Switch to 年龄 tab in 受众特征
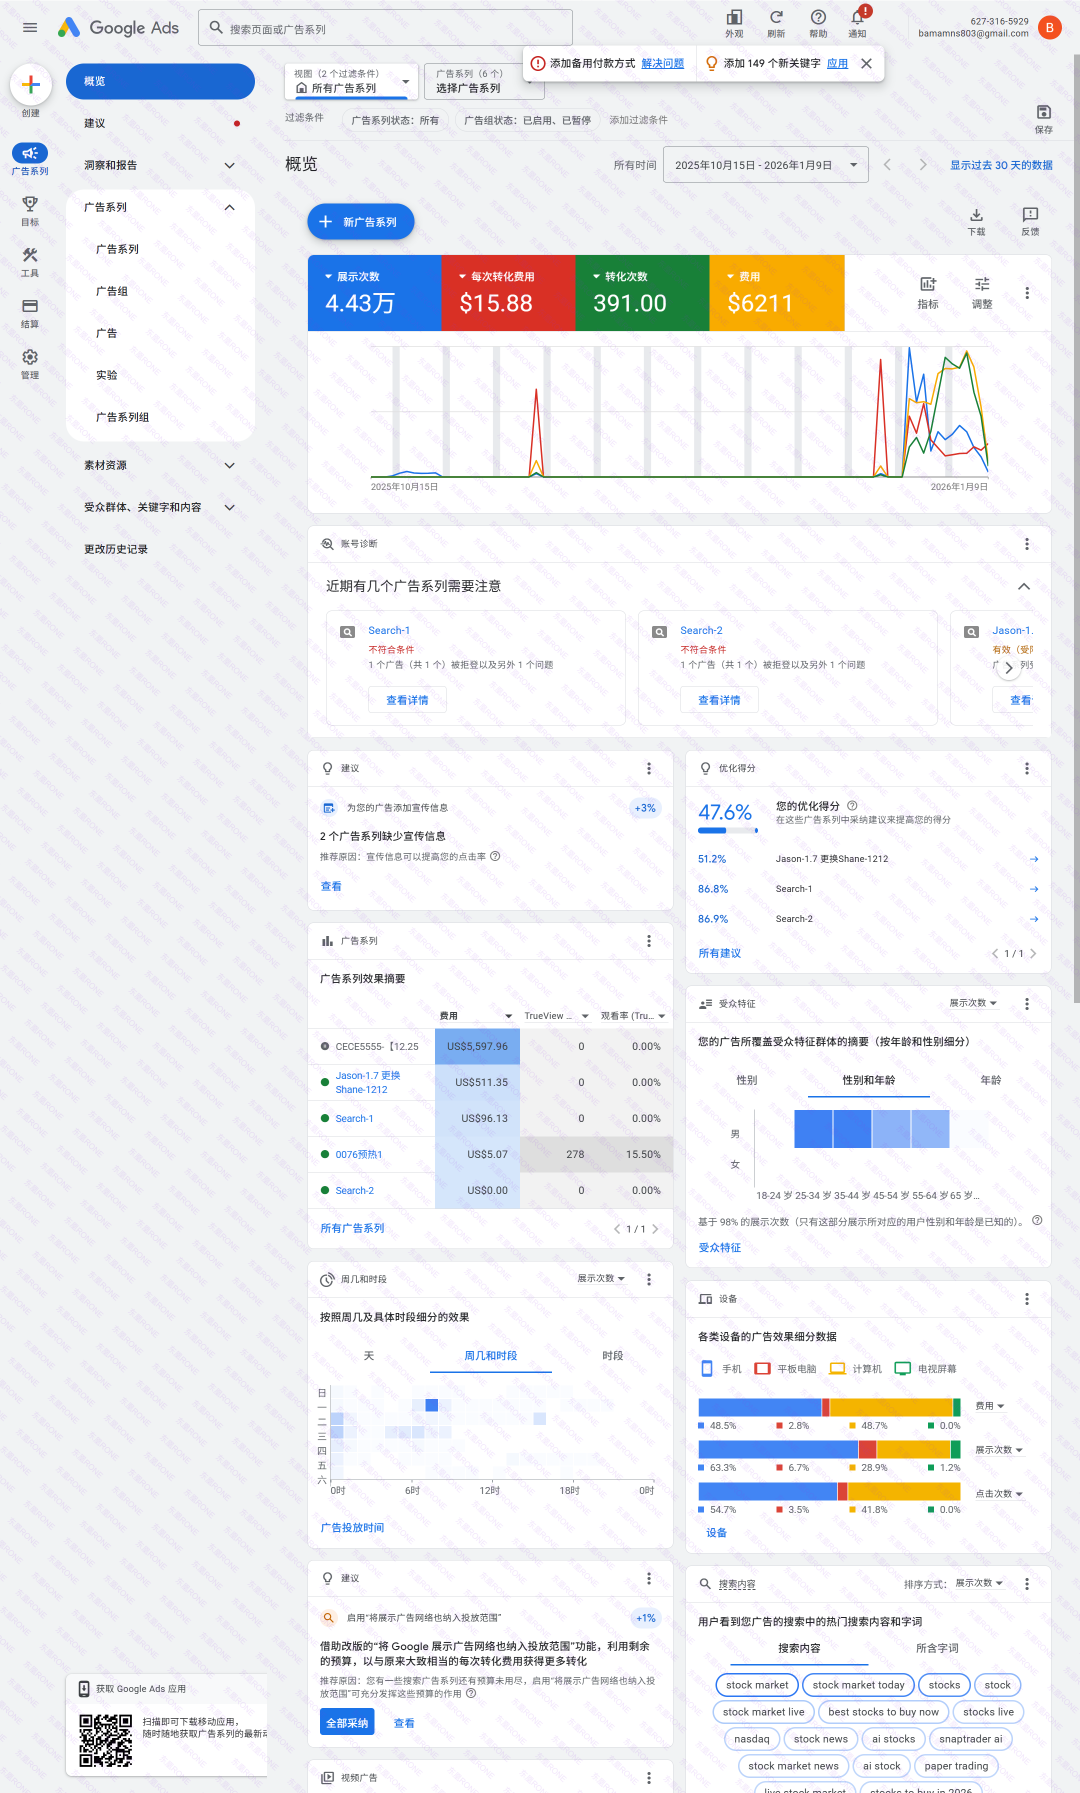The image size is (1080, 1793). click(x=991, y=1080)
